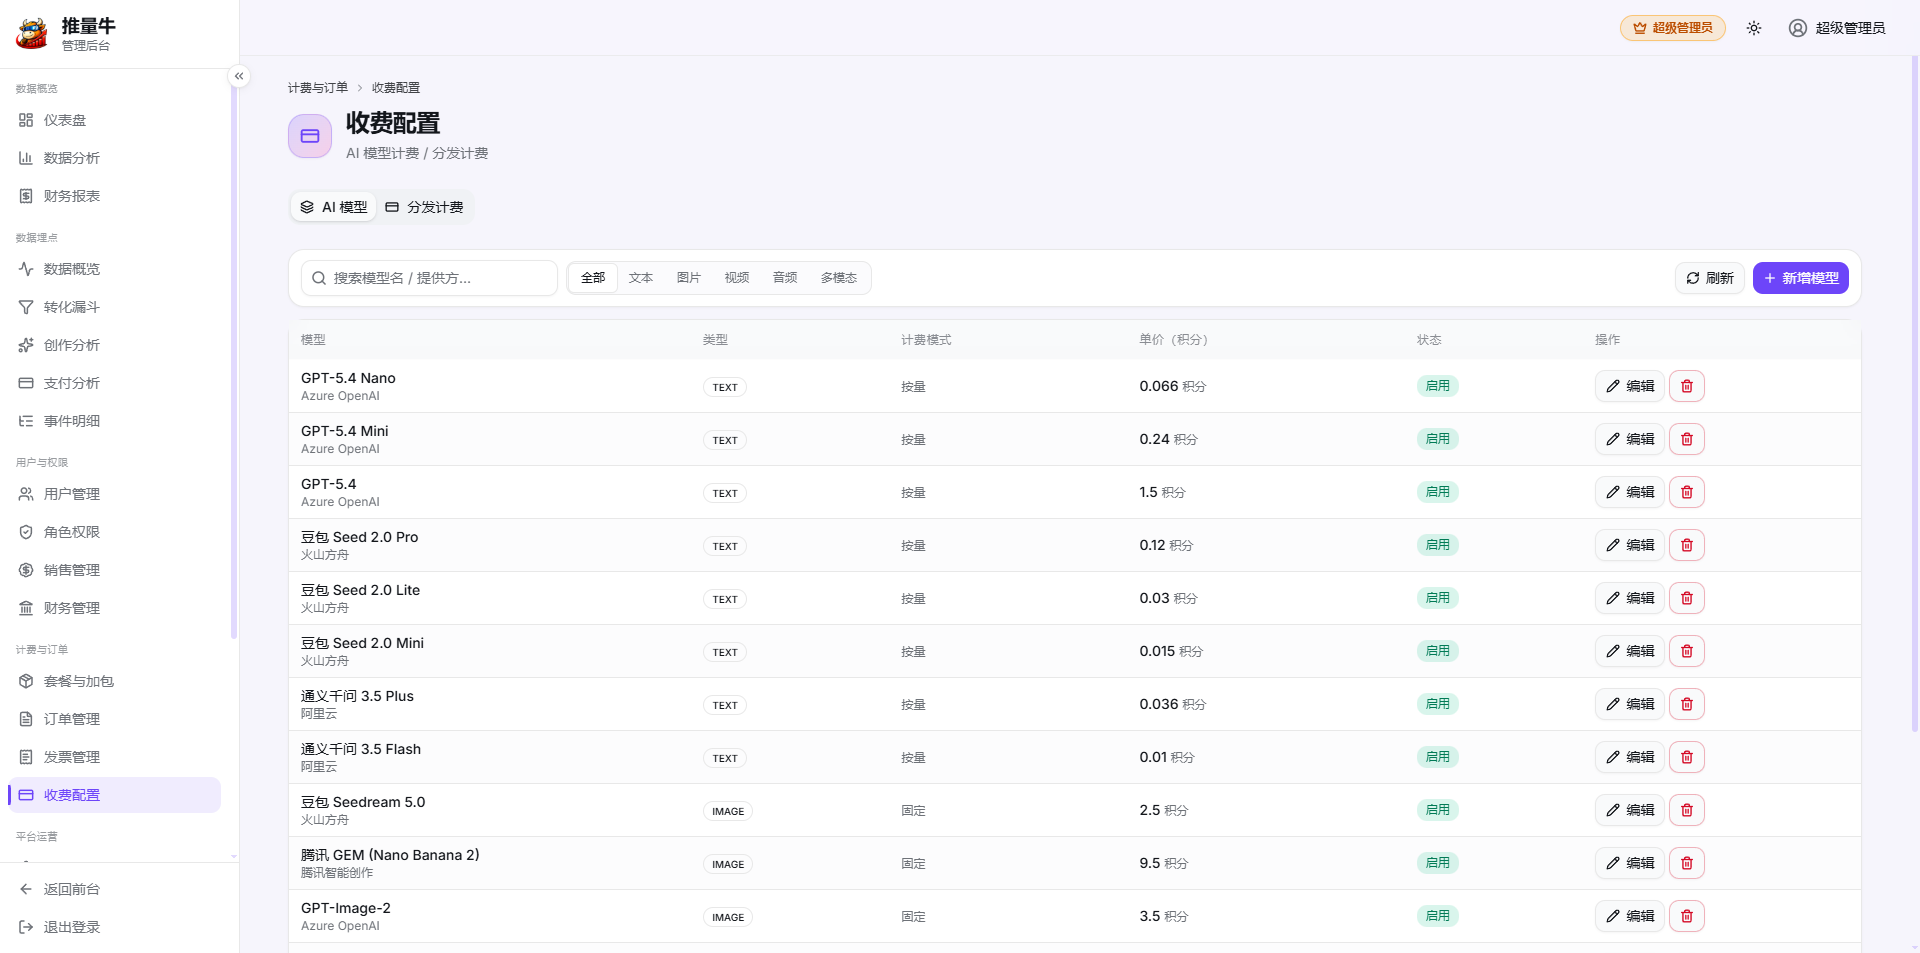Filter models by 多模态

[x=839, y=278]
